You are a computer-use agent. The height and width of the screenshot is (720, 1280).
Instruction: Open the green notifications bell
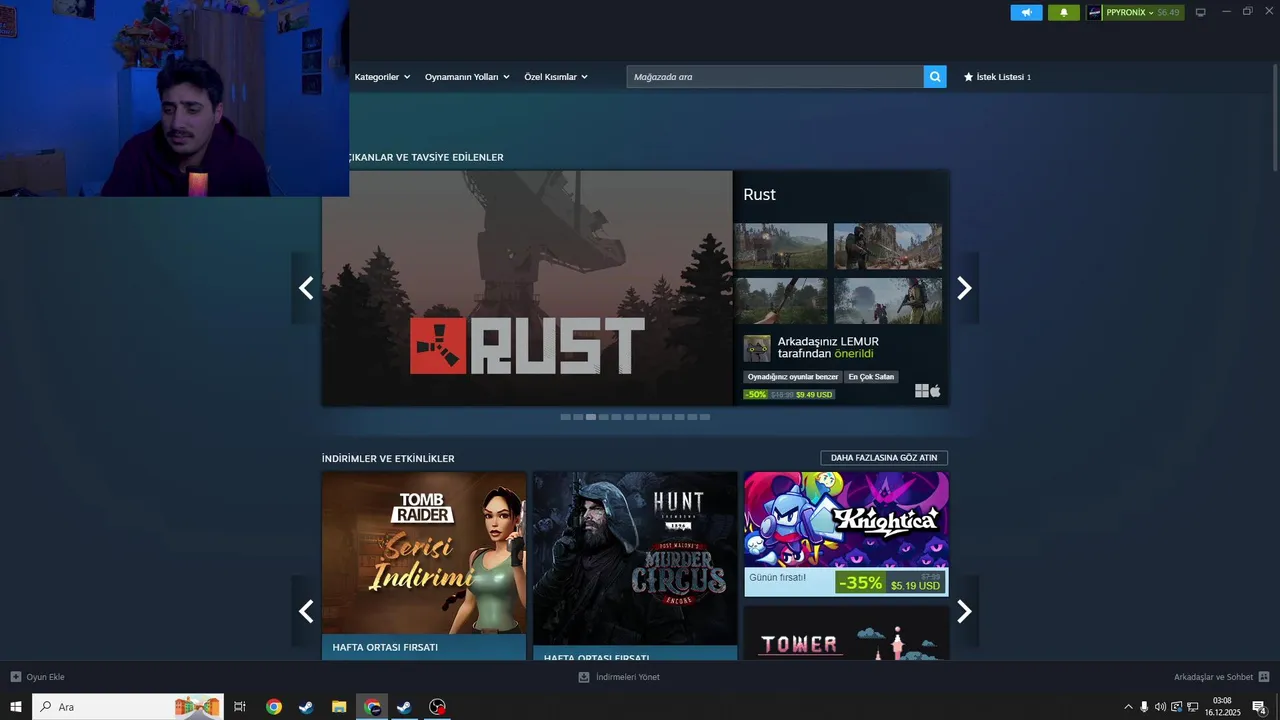coord(1063,12)
